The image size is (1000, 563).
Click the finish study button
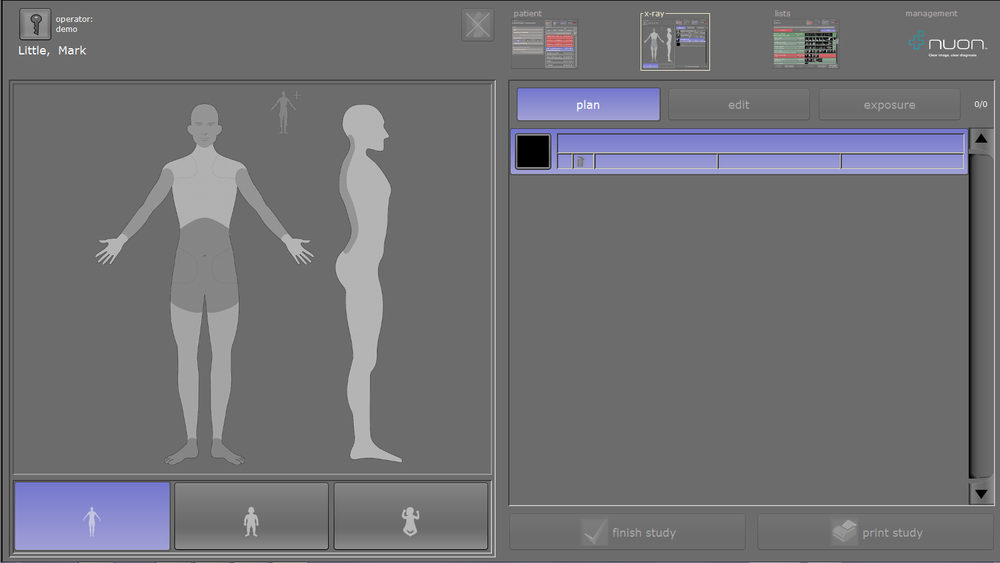pos(627,532)
